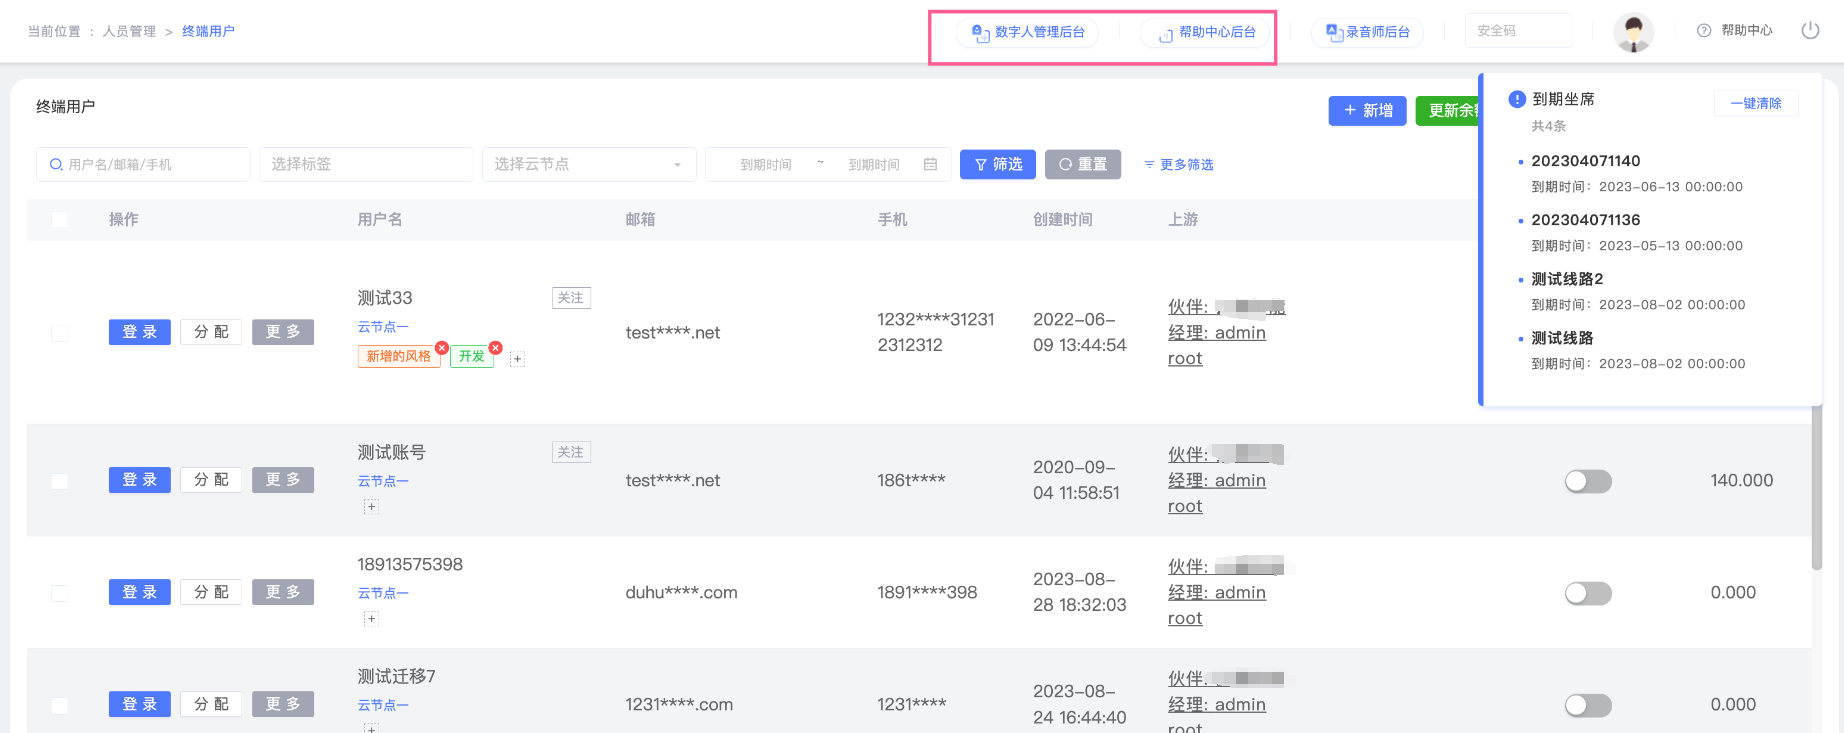Open the user avatar profile

1633,32
